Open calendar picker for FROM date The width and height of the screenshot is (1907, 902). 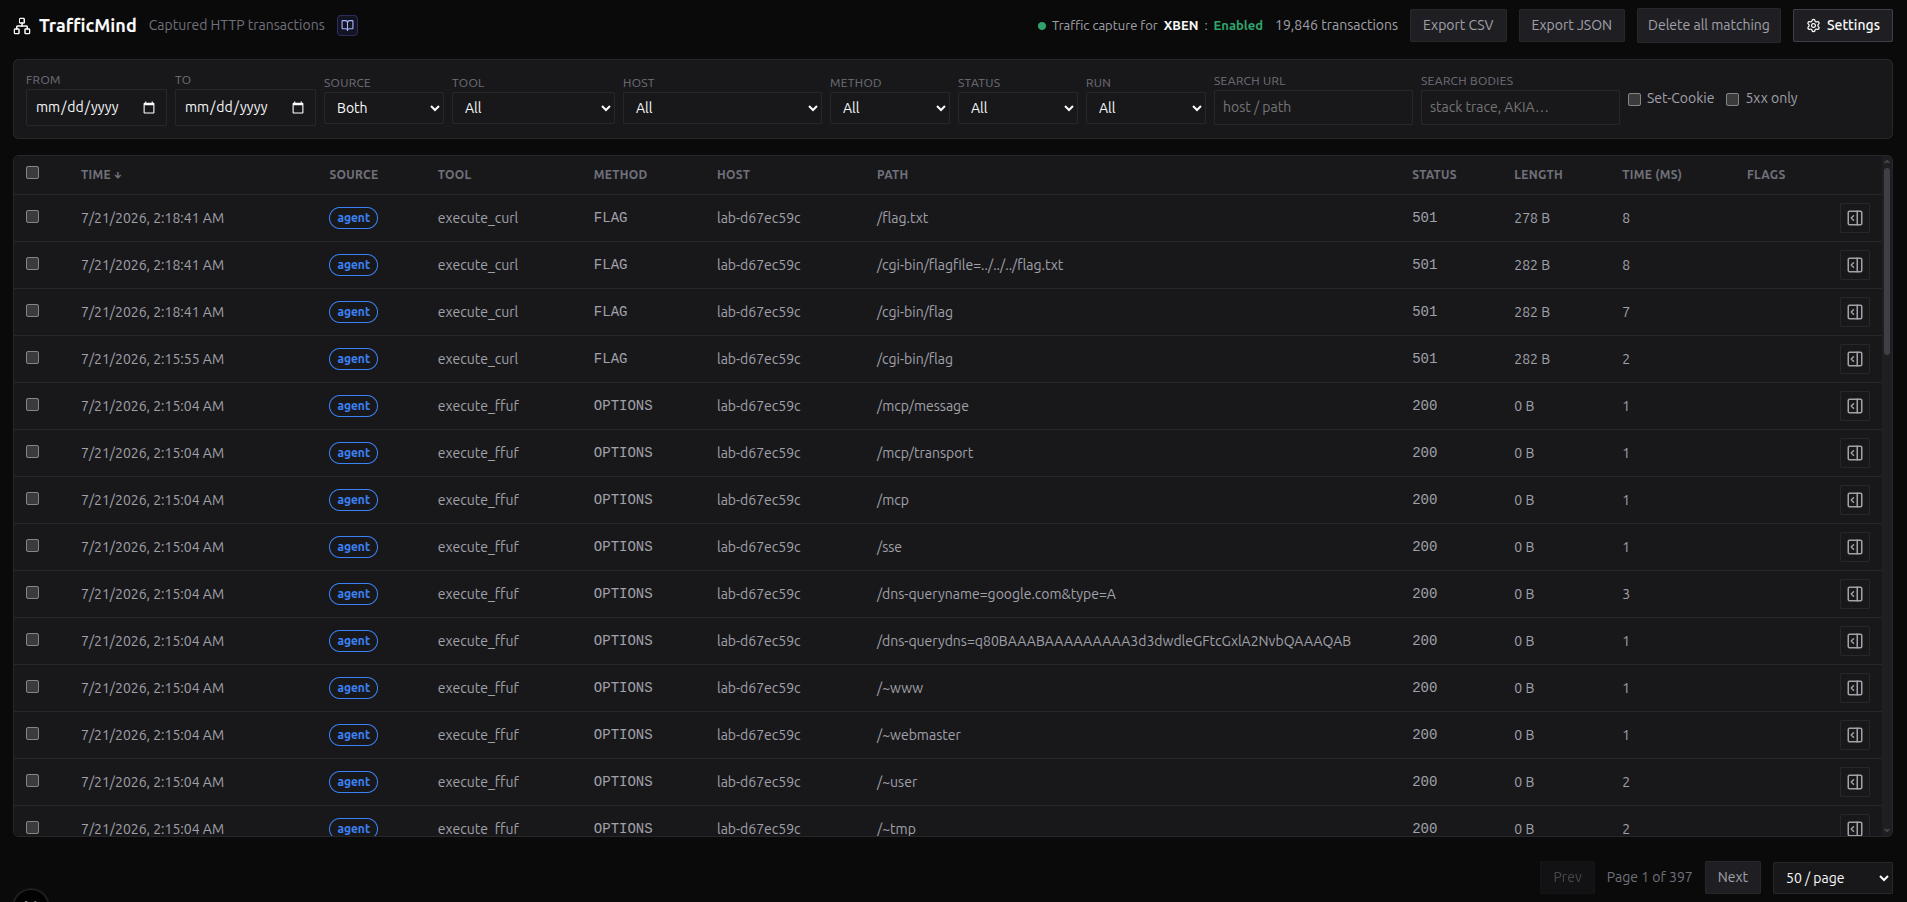click(x=149, y=108)
